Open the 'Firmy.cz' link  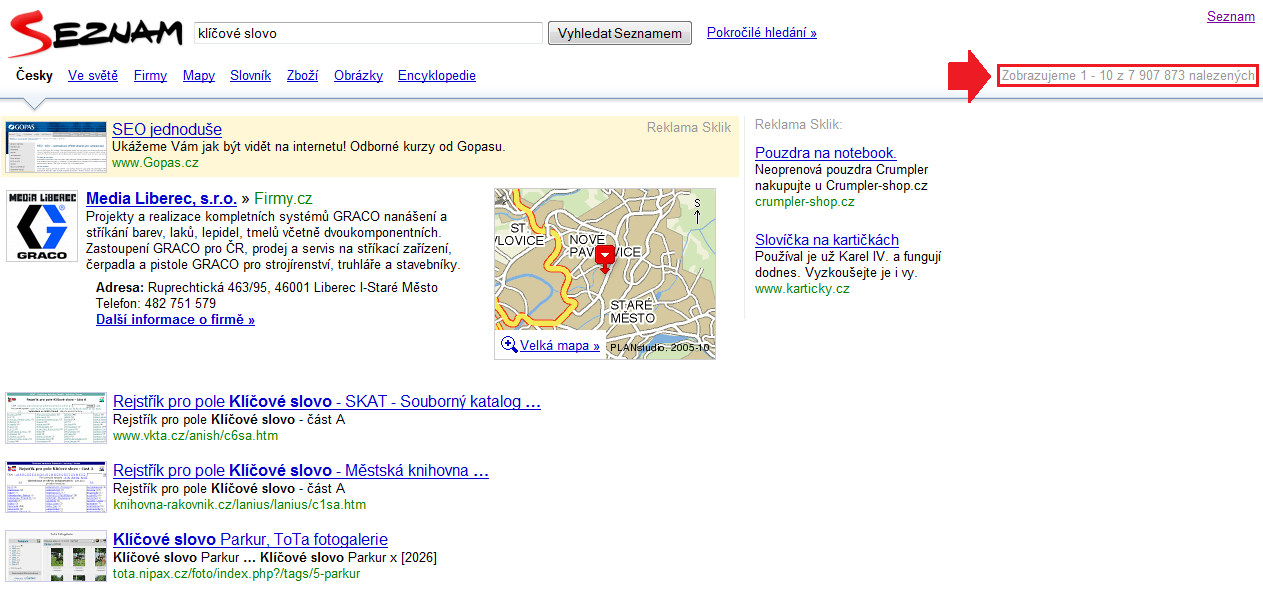[x=283, y=198]
